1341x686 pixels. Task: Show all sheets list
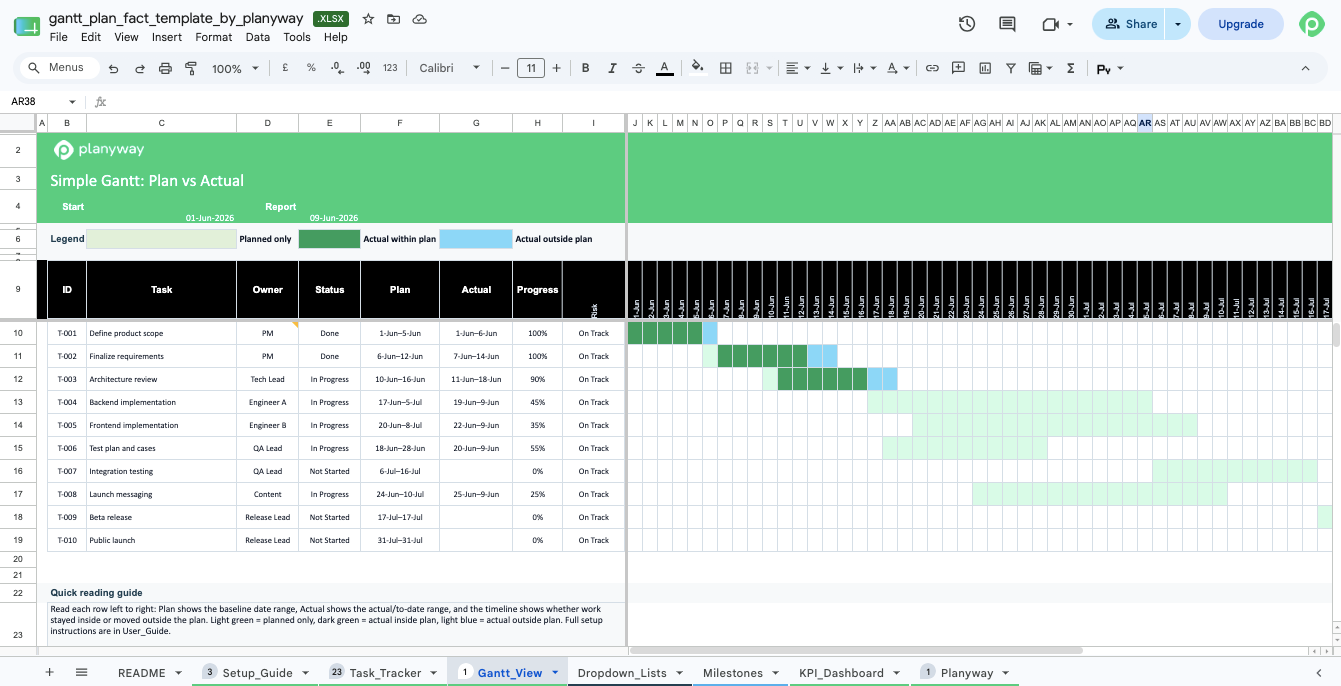(82, 673)
